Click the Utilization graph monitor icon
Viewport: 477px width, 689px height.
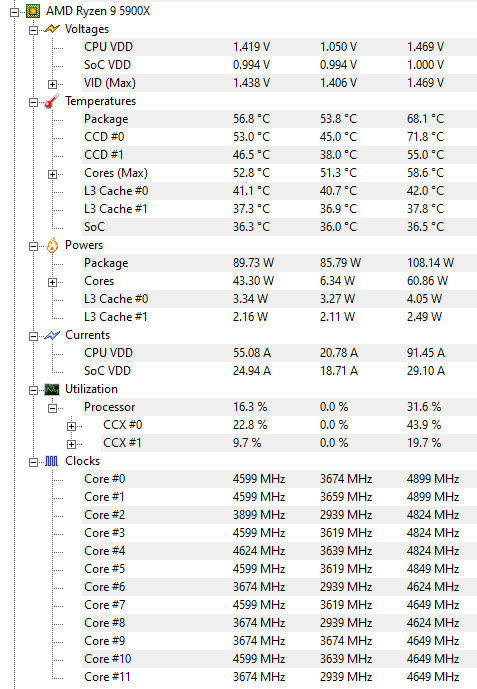tap(52, 389)
